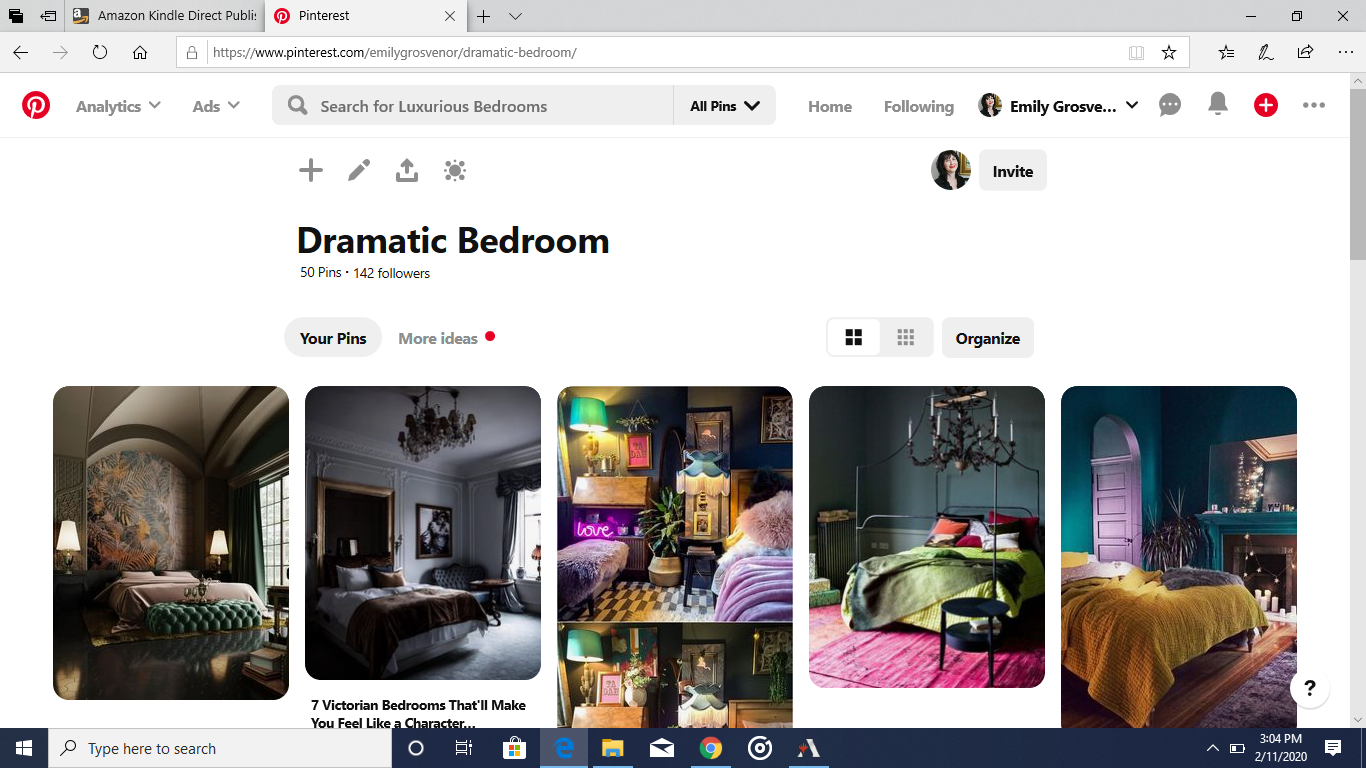Screen dimensions: 1366x768
Task: Open File Explorer from the taskbar
Action: 613,748
